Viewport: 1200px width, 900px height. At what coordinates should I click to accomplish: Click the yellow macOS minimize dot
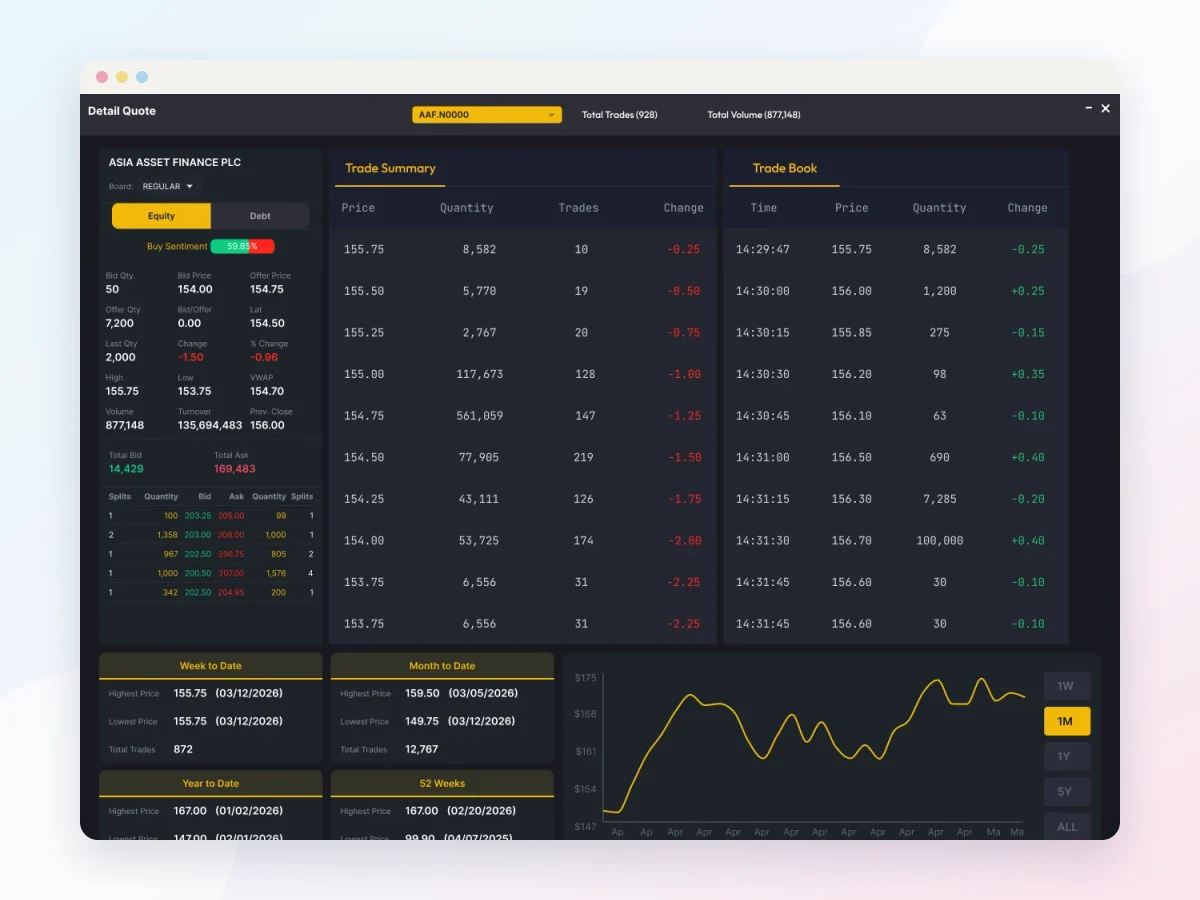pos(122,77)
